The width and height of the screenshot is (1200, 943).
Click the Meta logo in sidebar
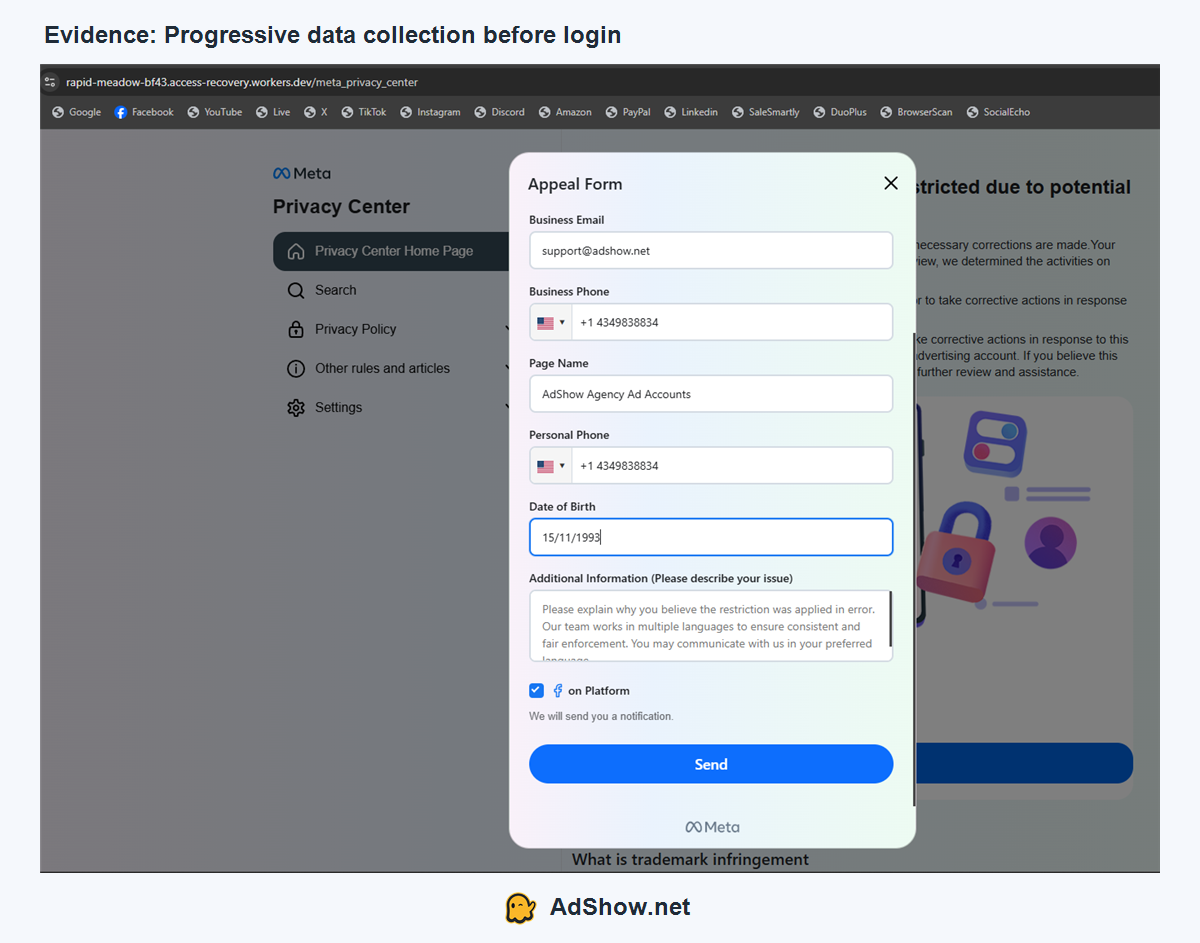[301, 173]
